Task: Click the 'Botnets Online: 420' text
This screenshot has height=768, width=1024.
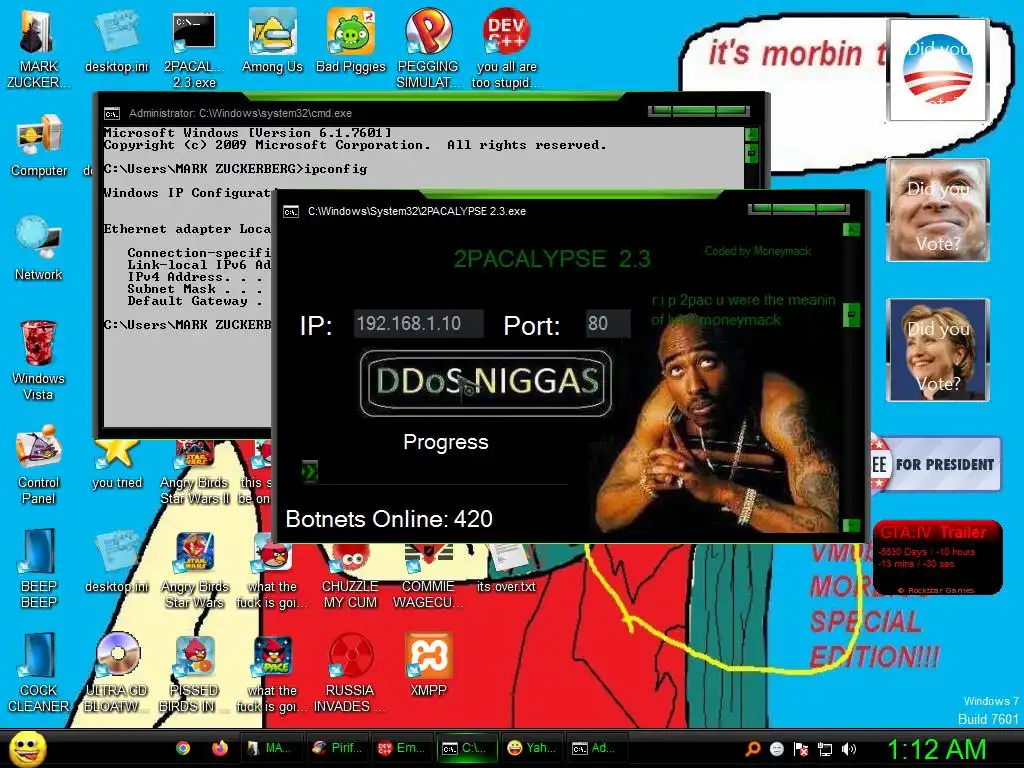Action: click(x=389, y=519)
